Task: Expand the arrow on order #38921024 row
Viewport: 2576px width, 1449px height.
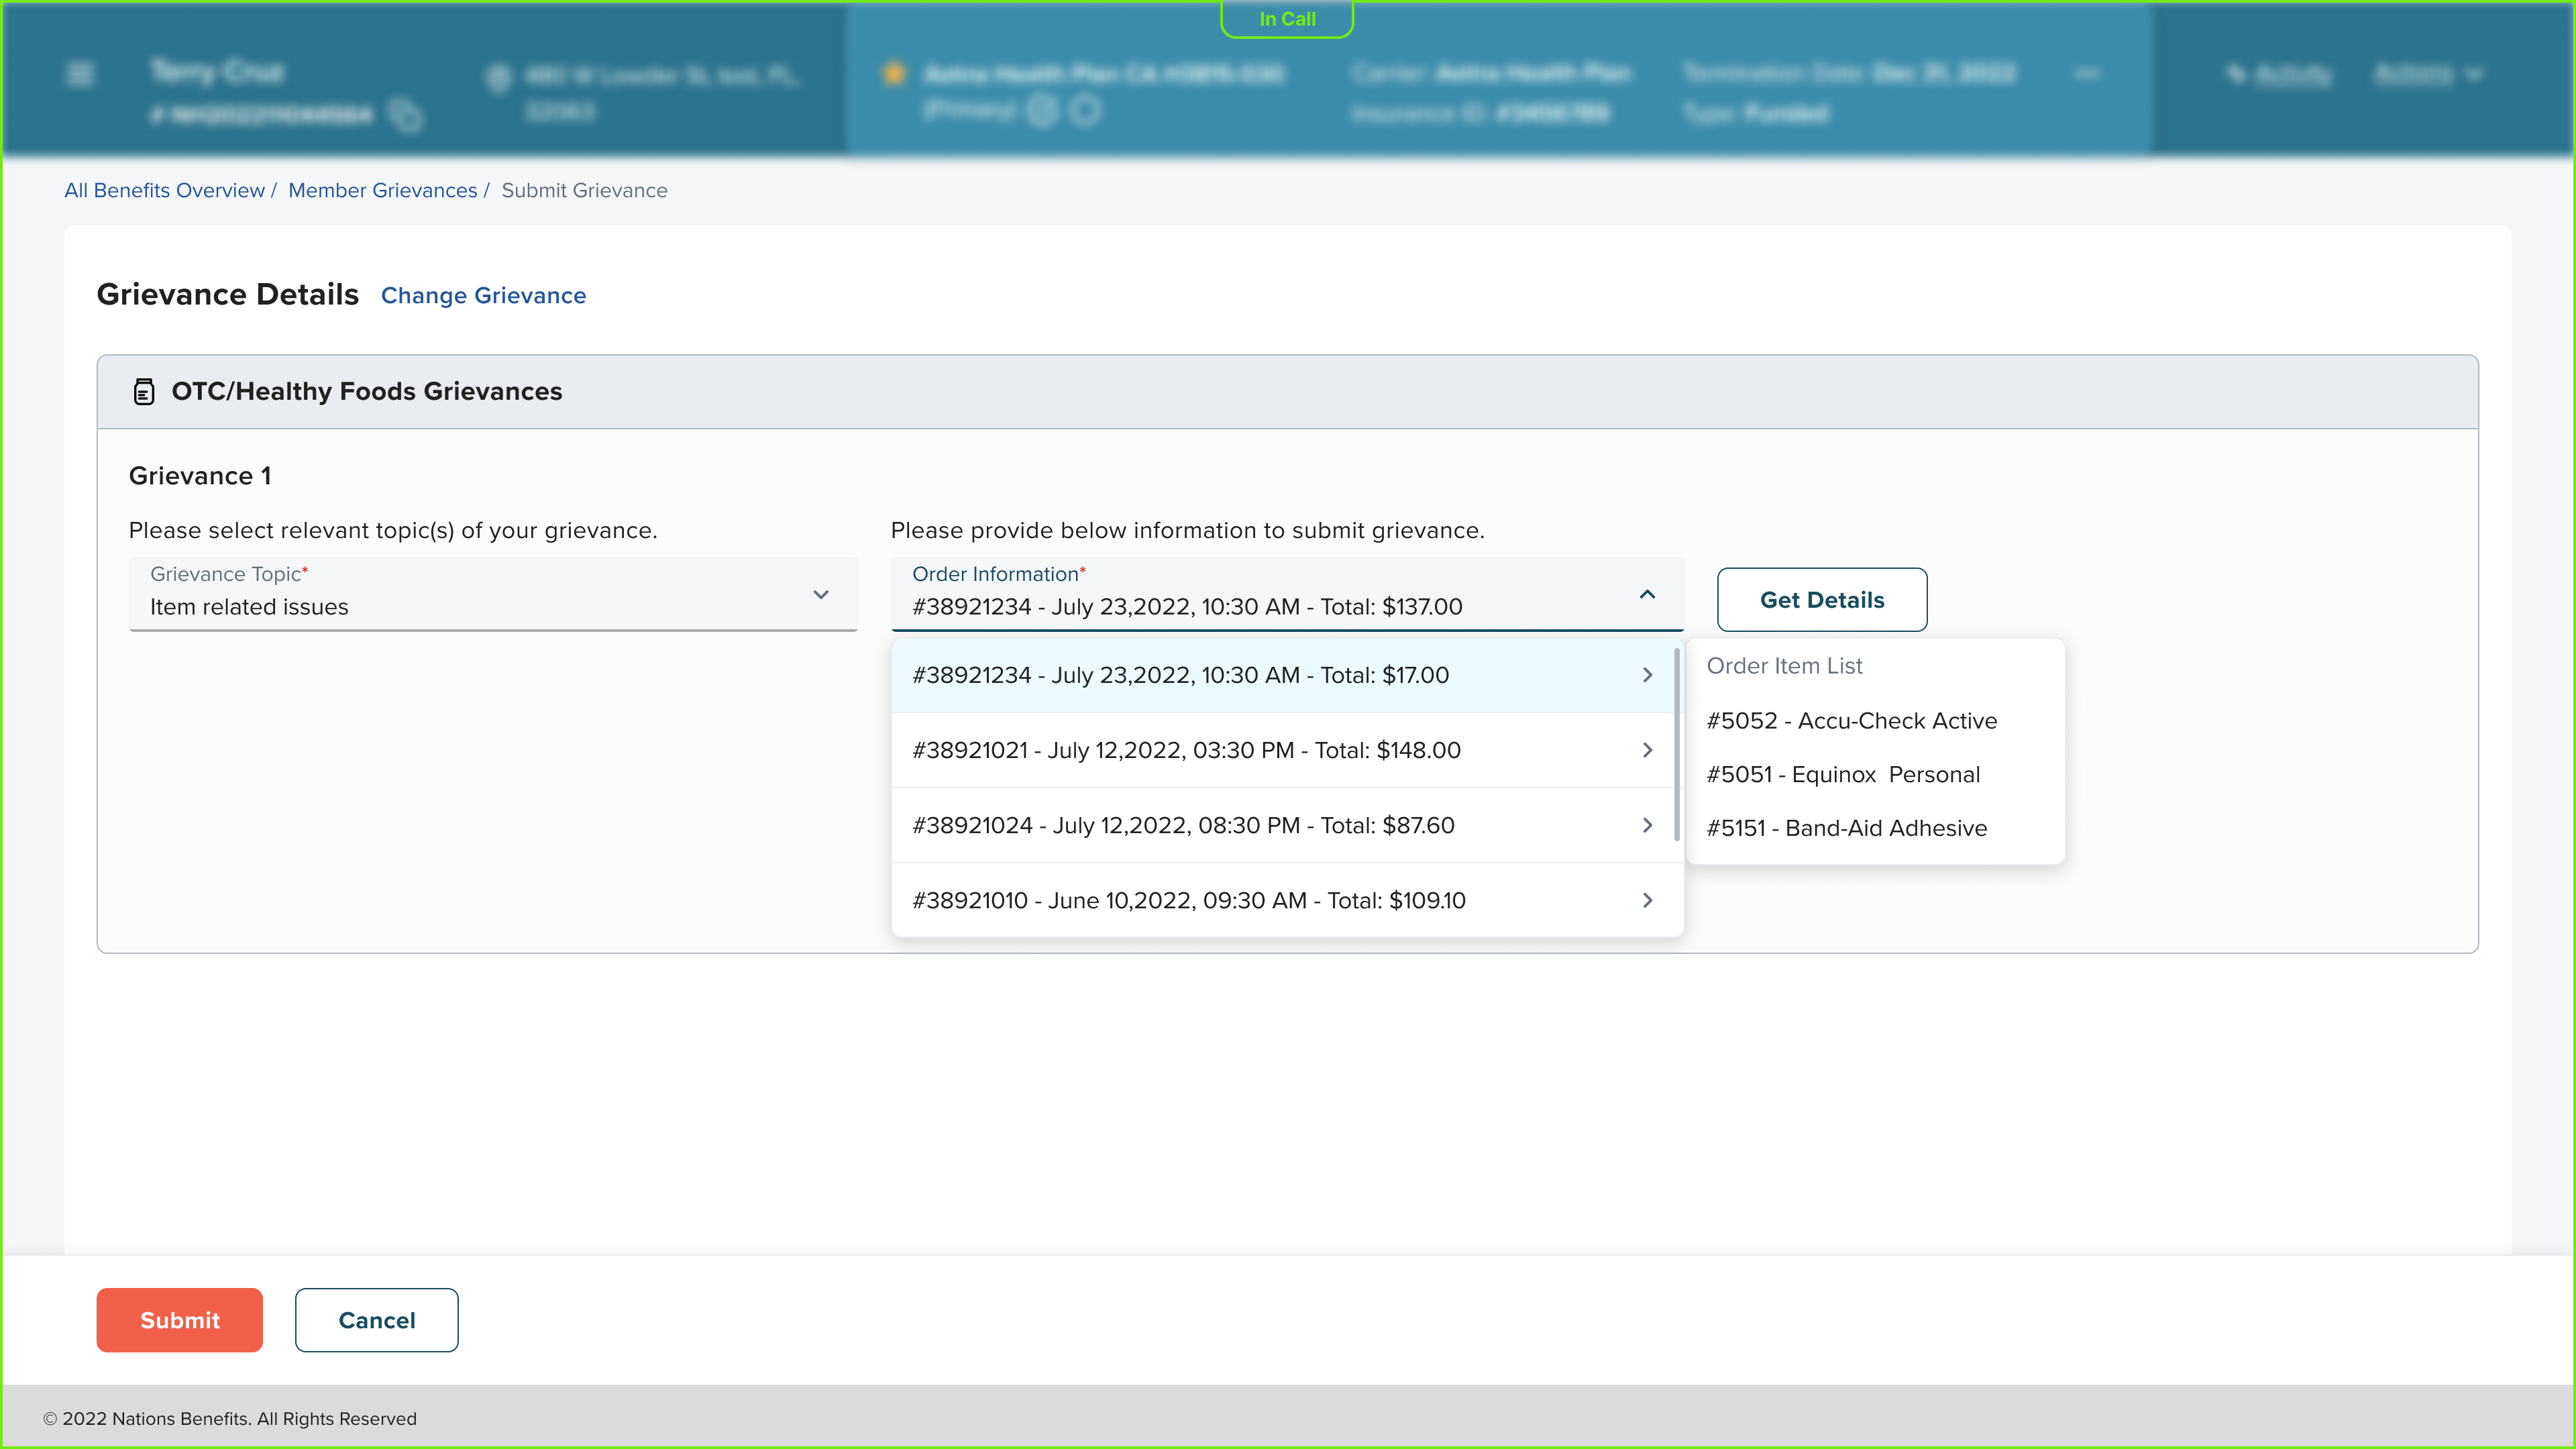Action: point(1647,825)
